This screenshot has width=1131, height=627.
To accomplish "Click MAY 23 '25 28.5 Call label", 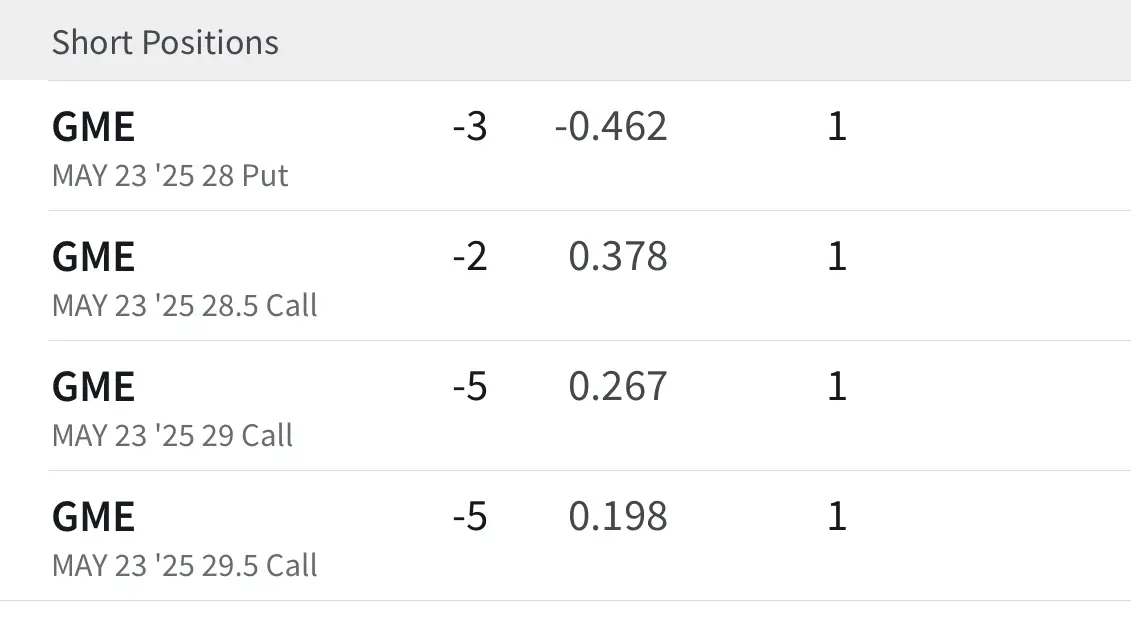I will click(185, 305).
